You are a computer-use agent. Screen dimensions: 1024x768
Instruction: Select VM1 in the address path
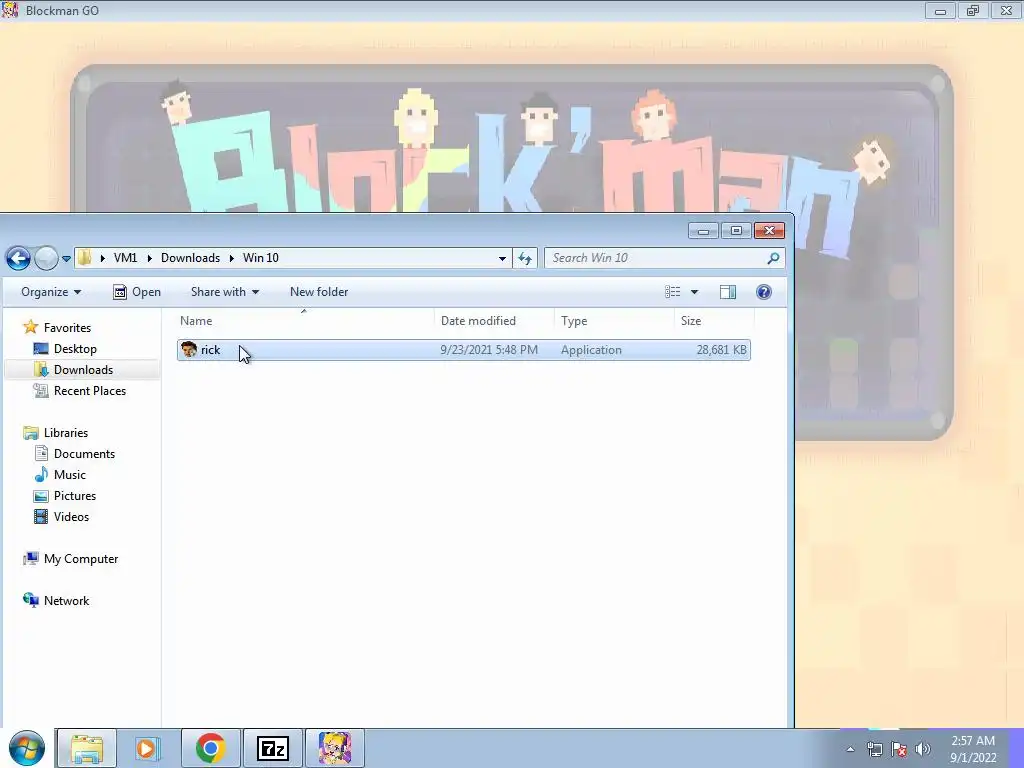(x=125, y=258)
